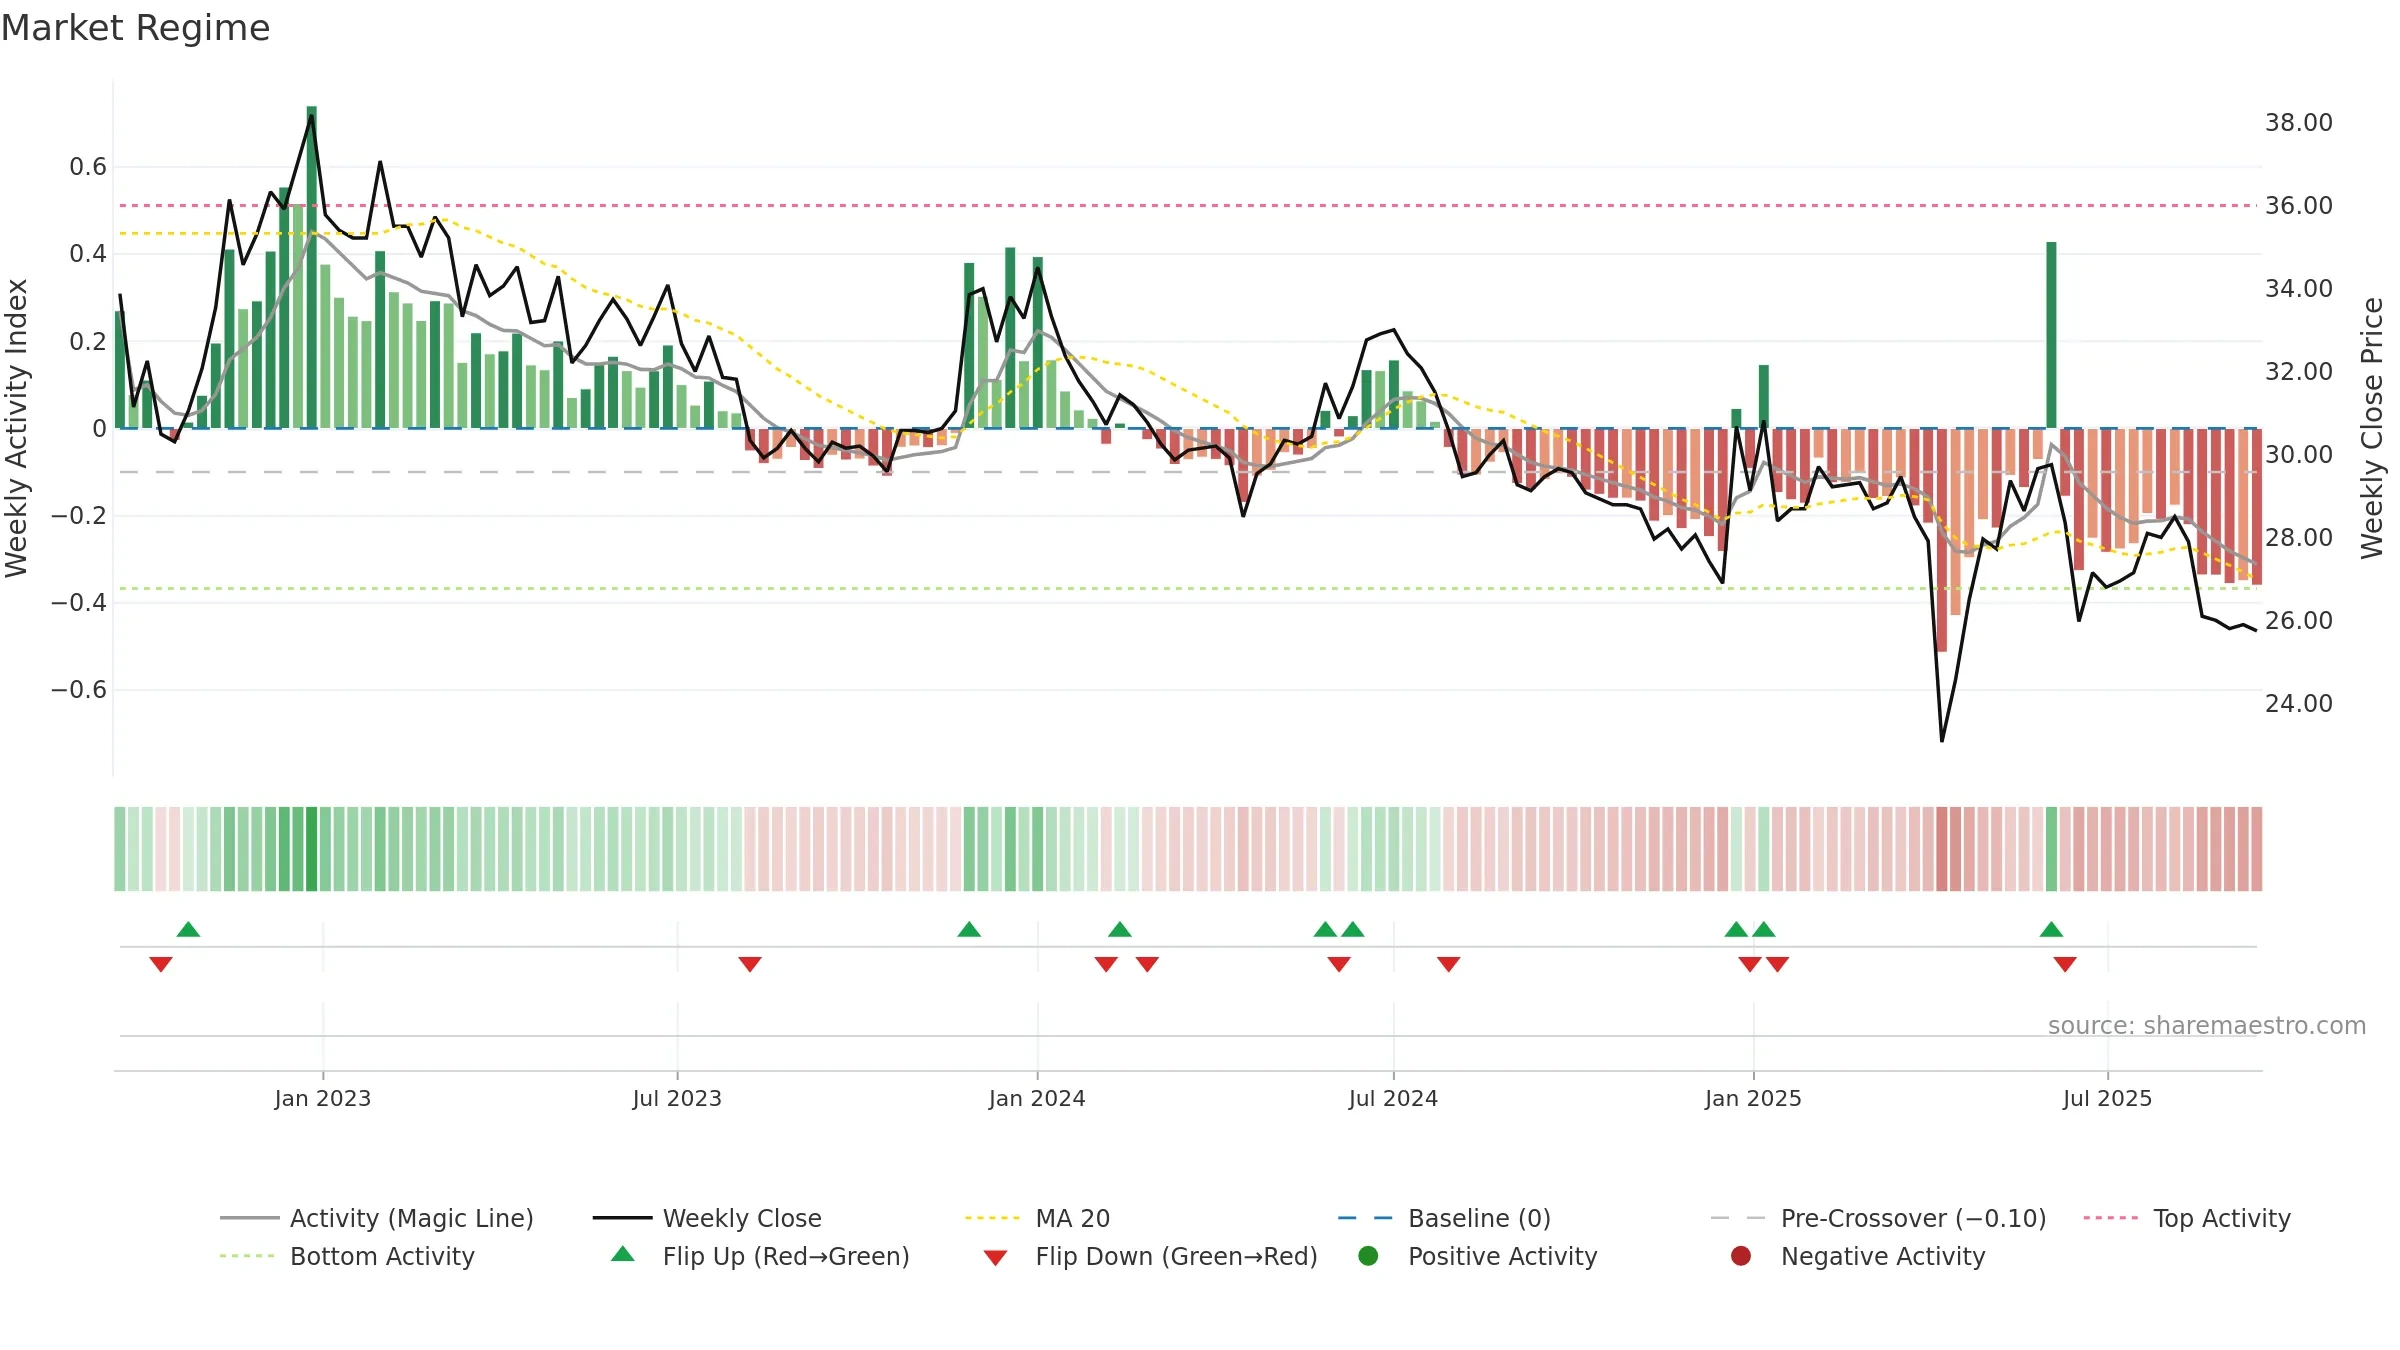Click the Negative Activity legend label
Image resolution: width=2400 pixels, height=1350 pixels.
(1883, 1256)
